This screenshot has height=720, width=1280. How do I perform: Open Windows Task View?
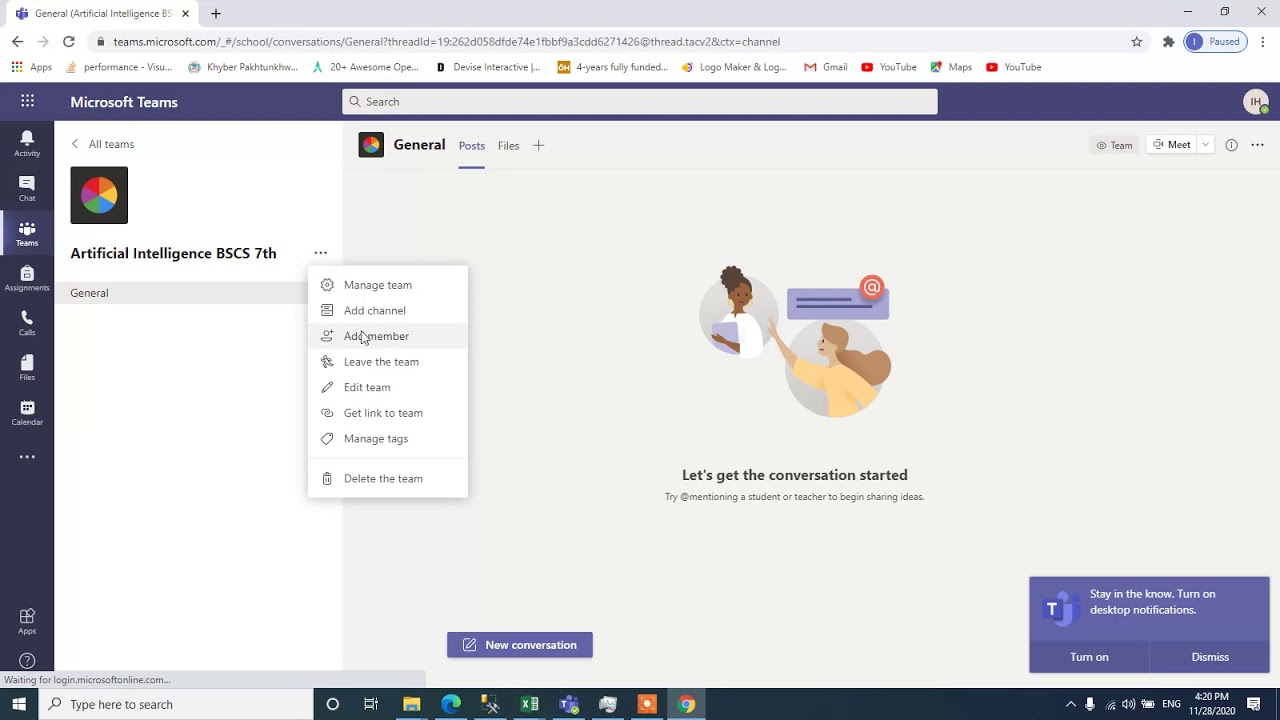click(x=371, y=704)
